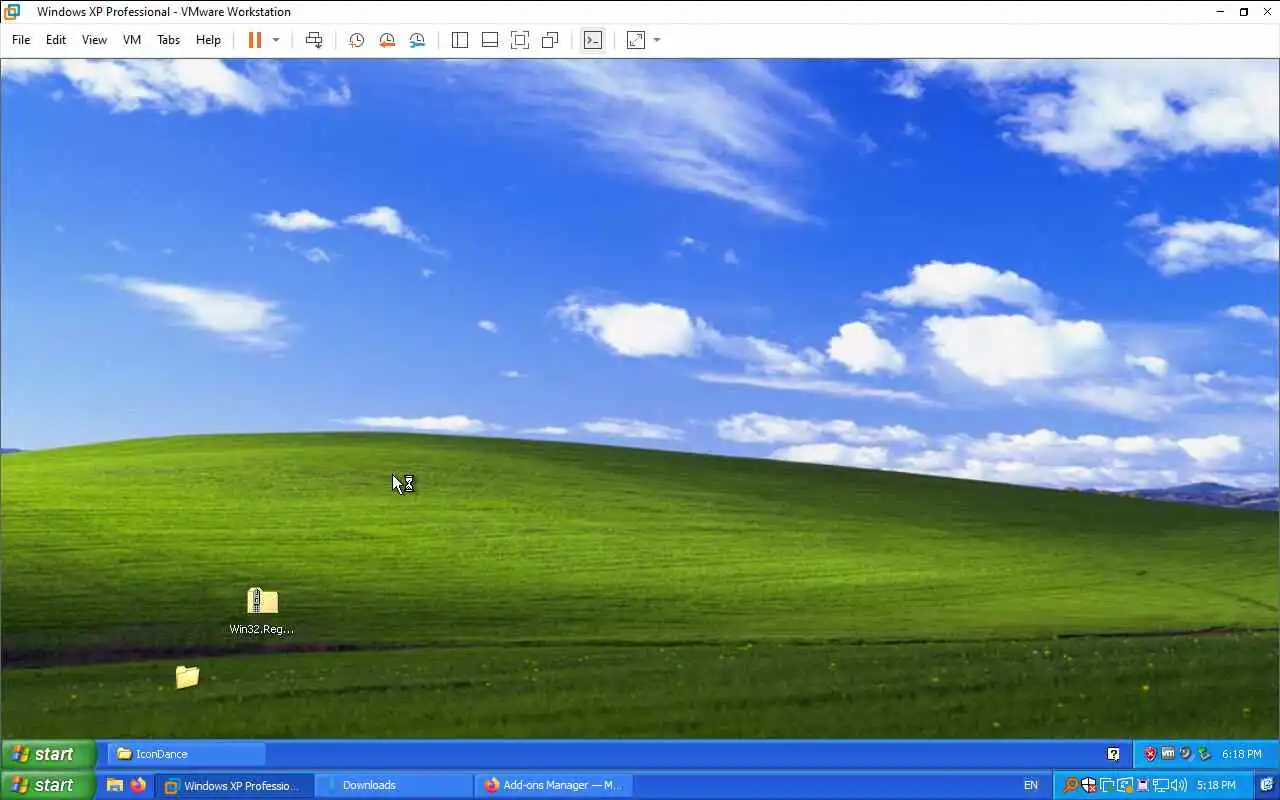This screenshot has width=1280, height=800.
Task: Launch file explorer quick launch icon
Action: tap(115, 785)
